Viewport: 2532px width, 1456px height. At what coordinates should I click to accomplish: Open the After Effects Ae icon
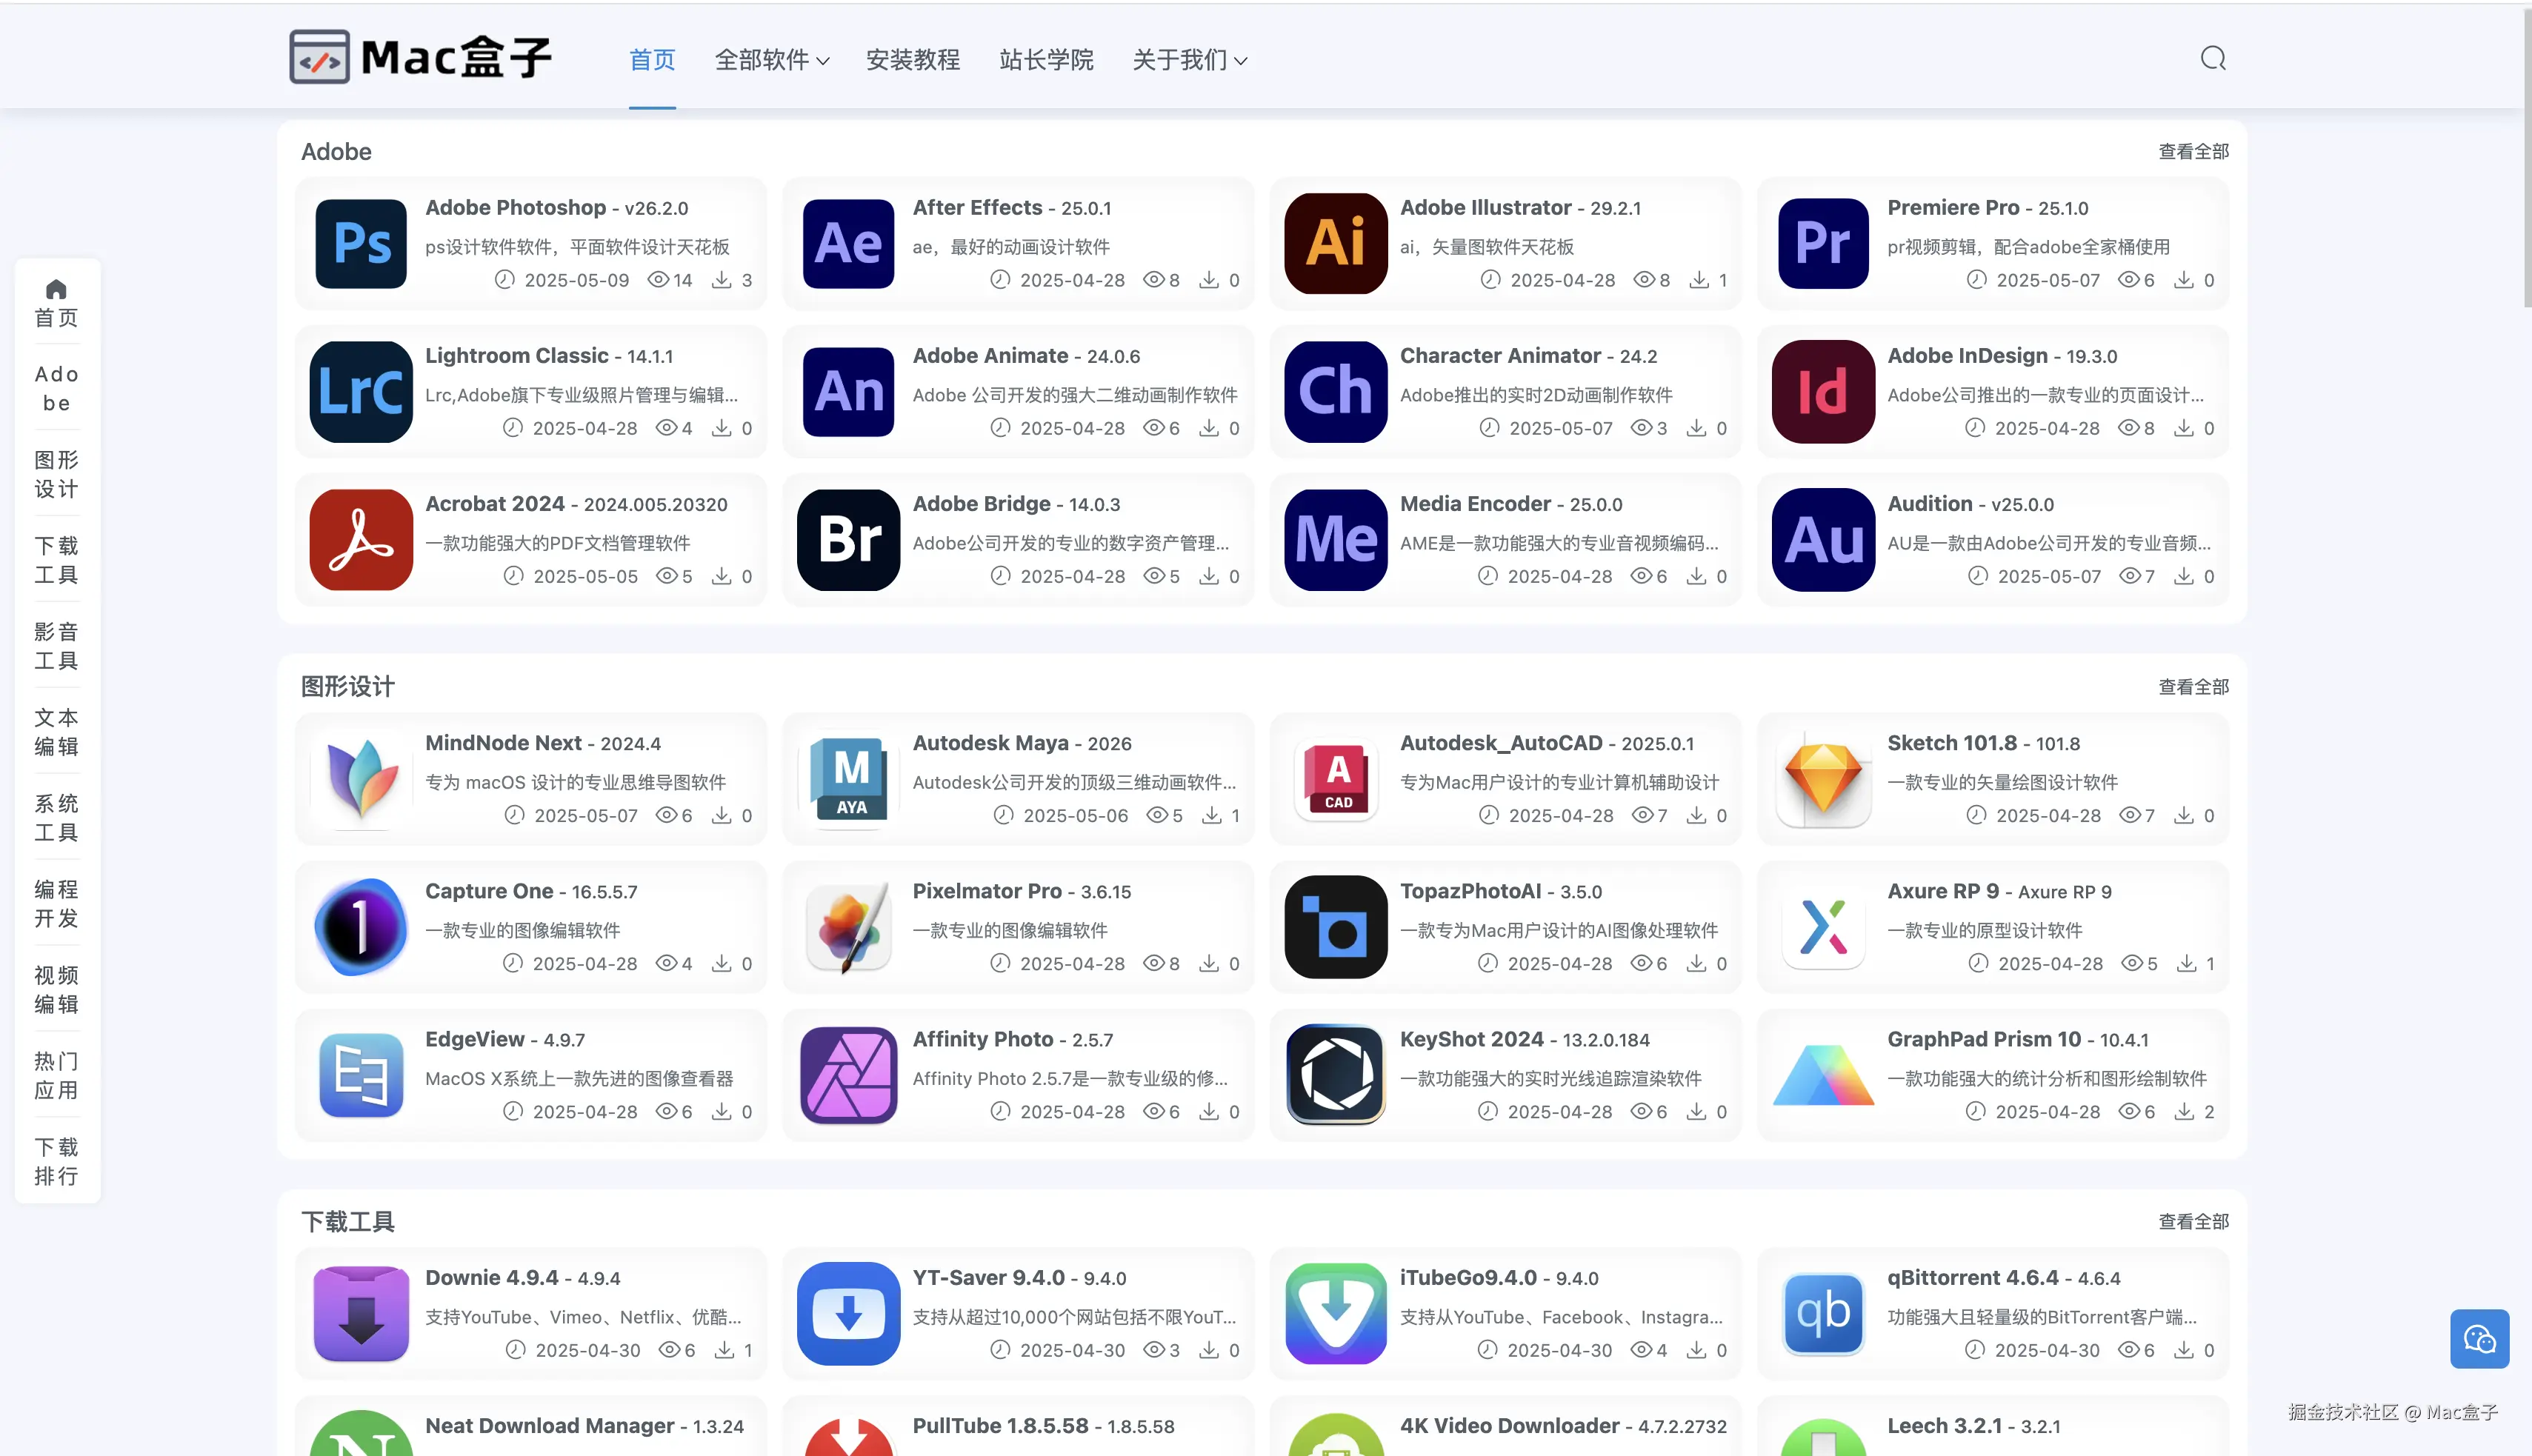[x=848, y=243]
